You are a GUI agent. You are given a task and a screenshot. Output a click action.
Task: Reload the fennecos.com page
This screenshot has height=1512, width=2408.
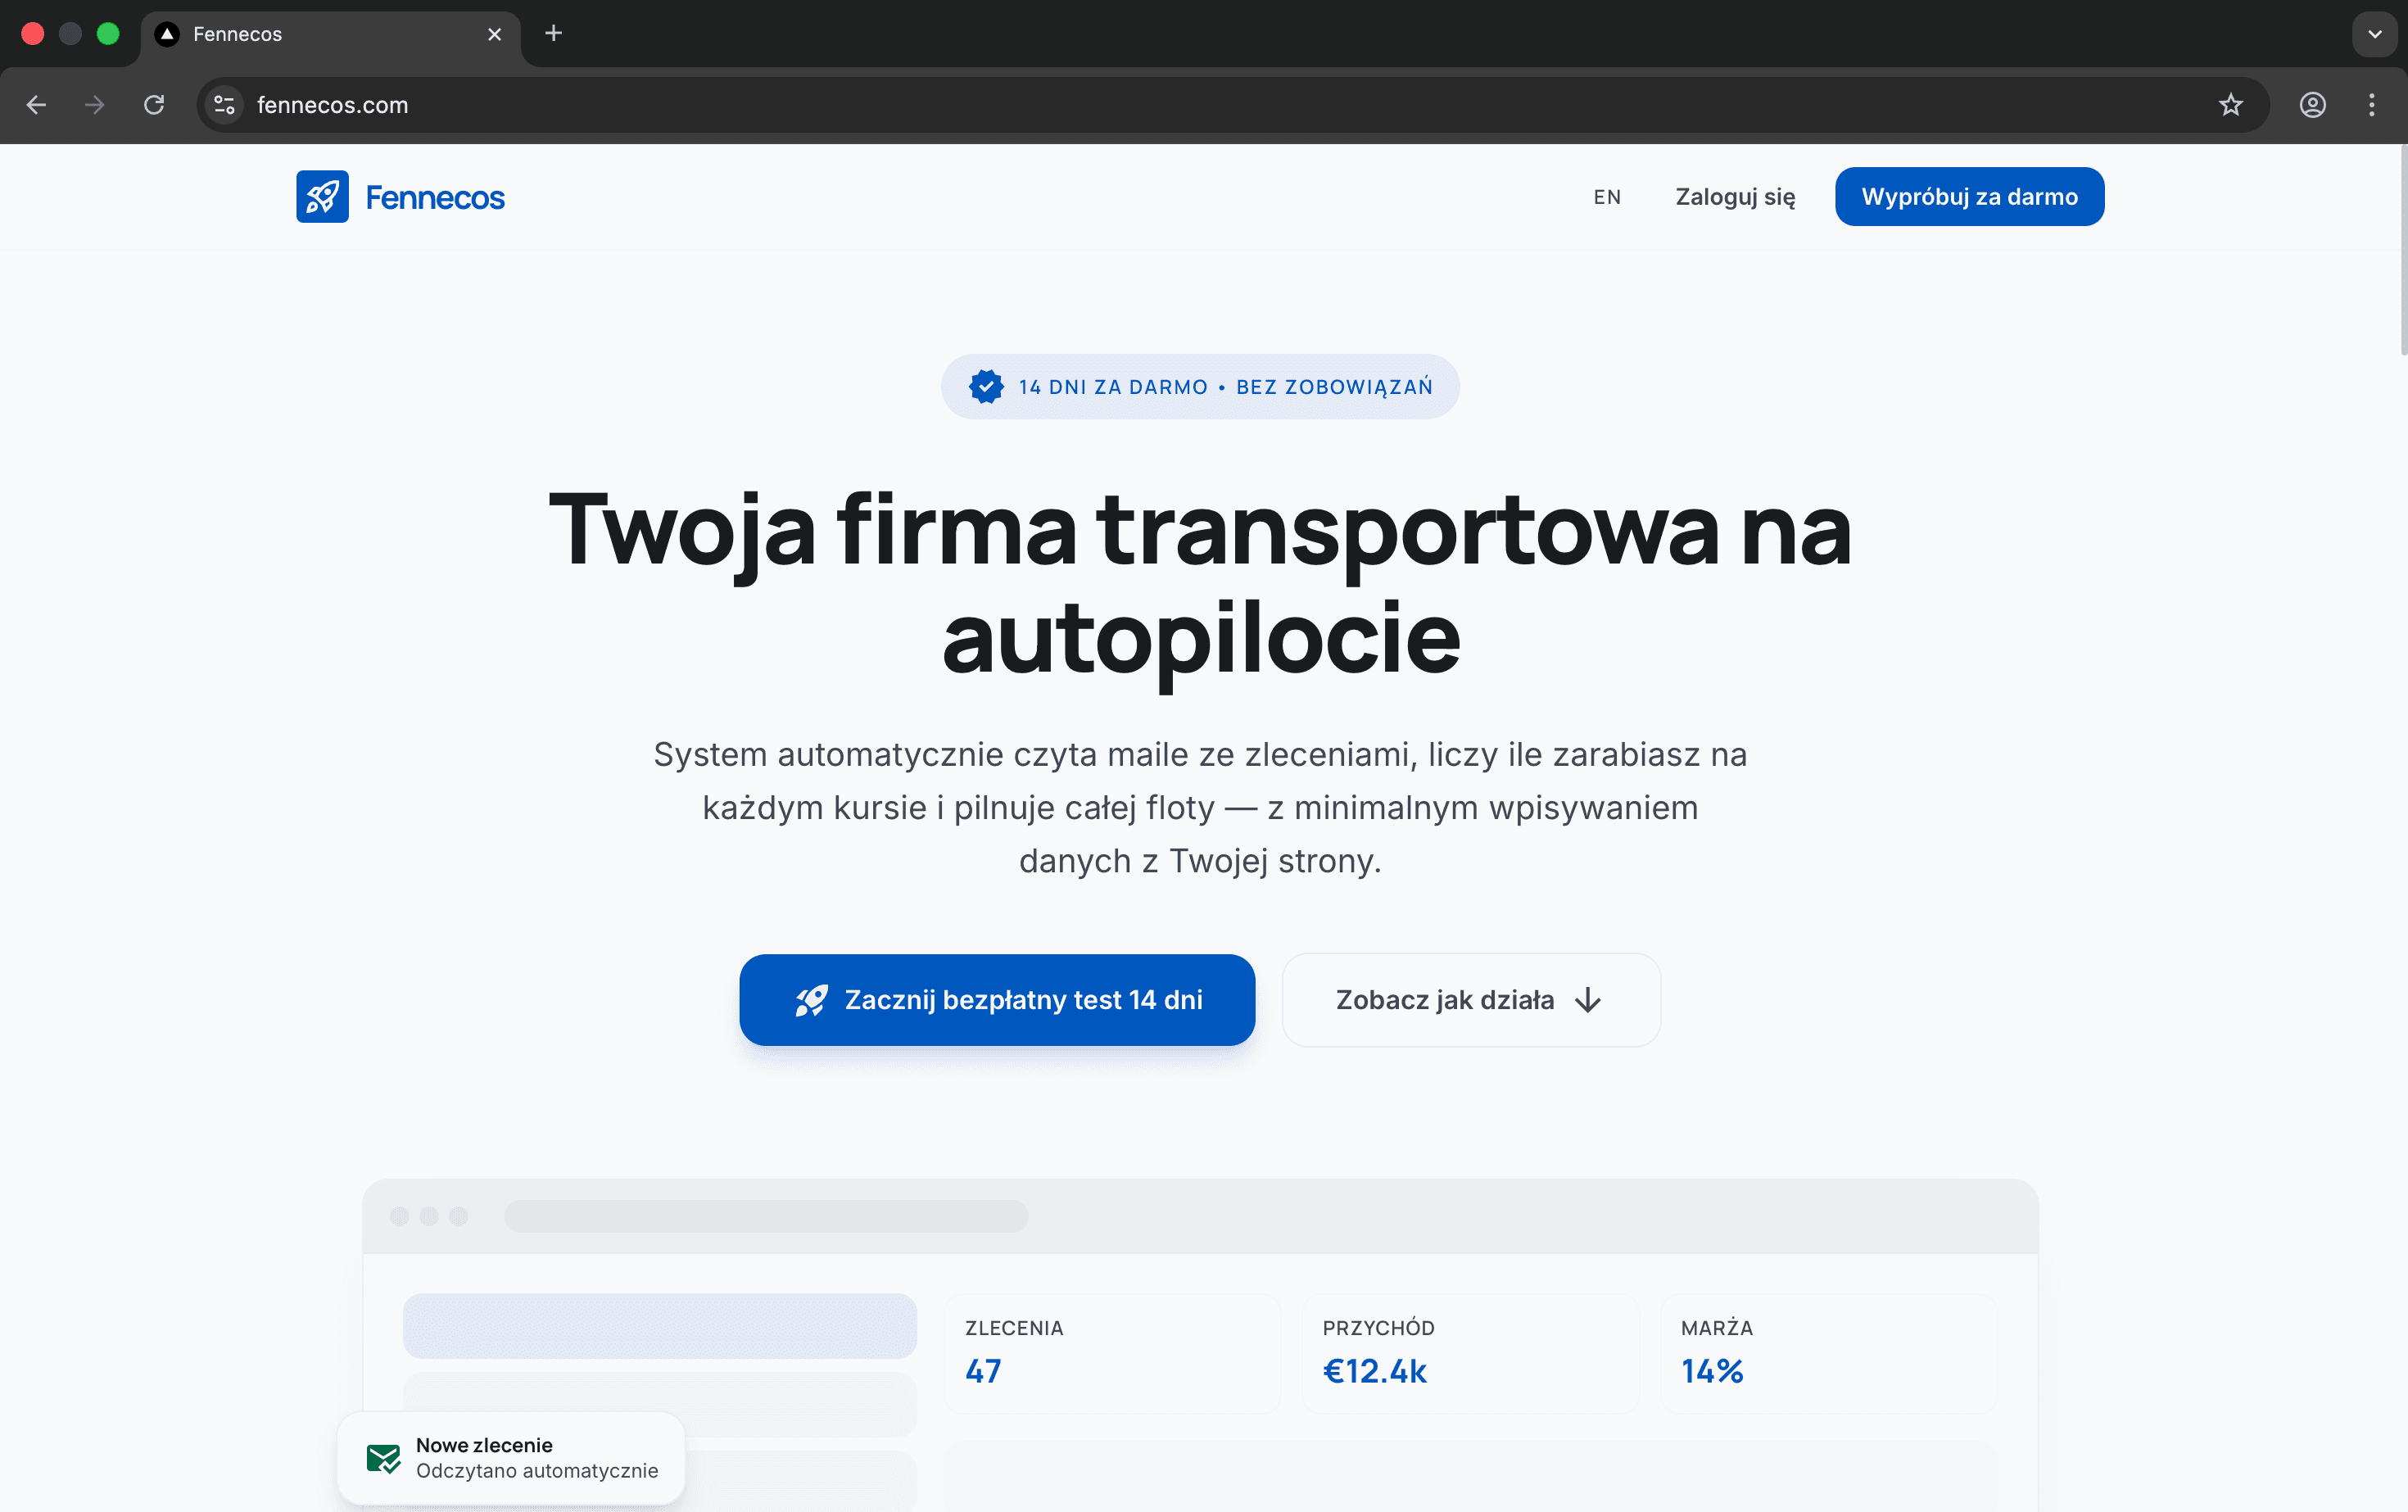tap(154, 105)
